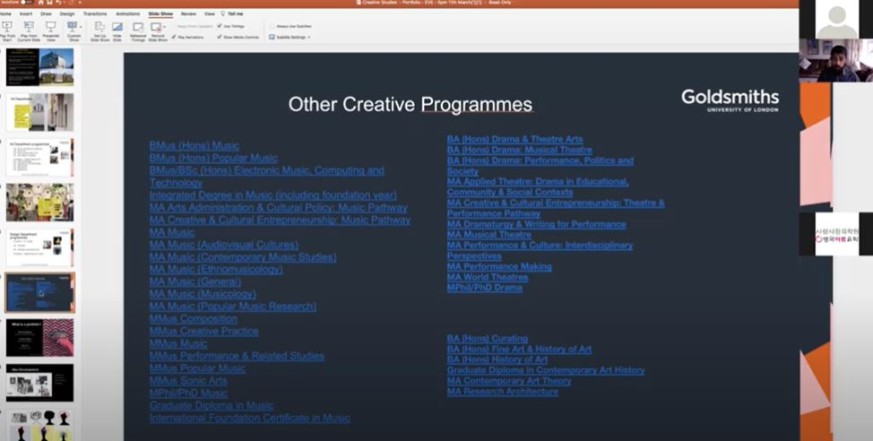Switch to the Design tab
The image size is (873, 441).
point(67,13)
